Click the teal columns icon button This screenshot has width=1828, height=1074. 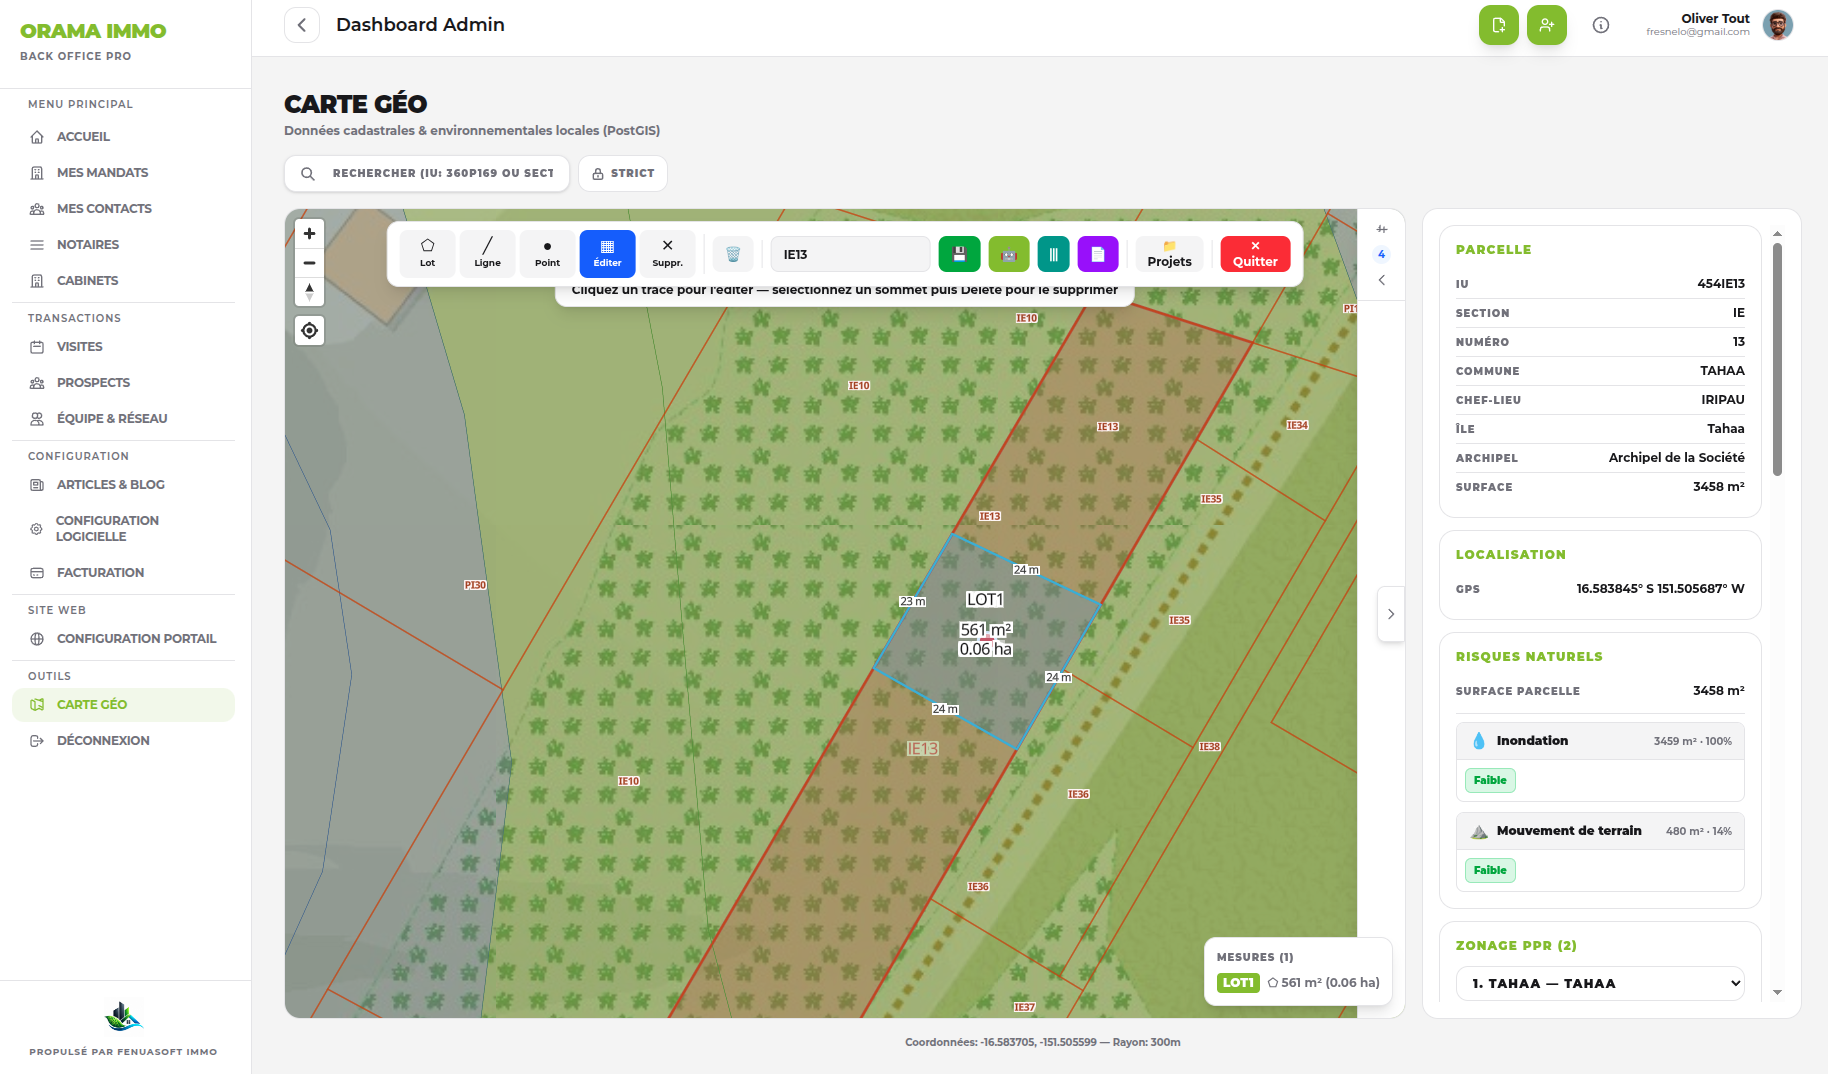[x=1054, y=254]
